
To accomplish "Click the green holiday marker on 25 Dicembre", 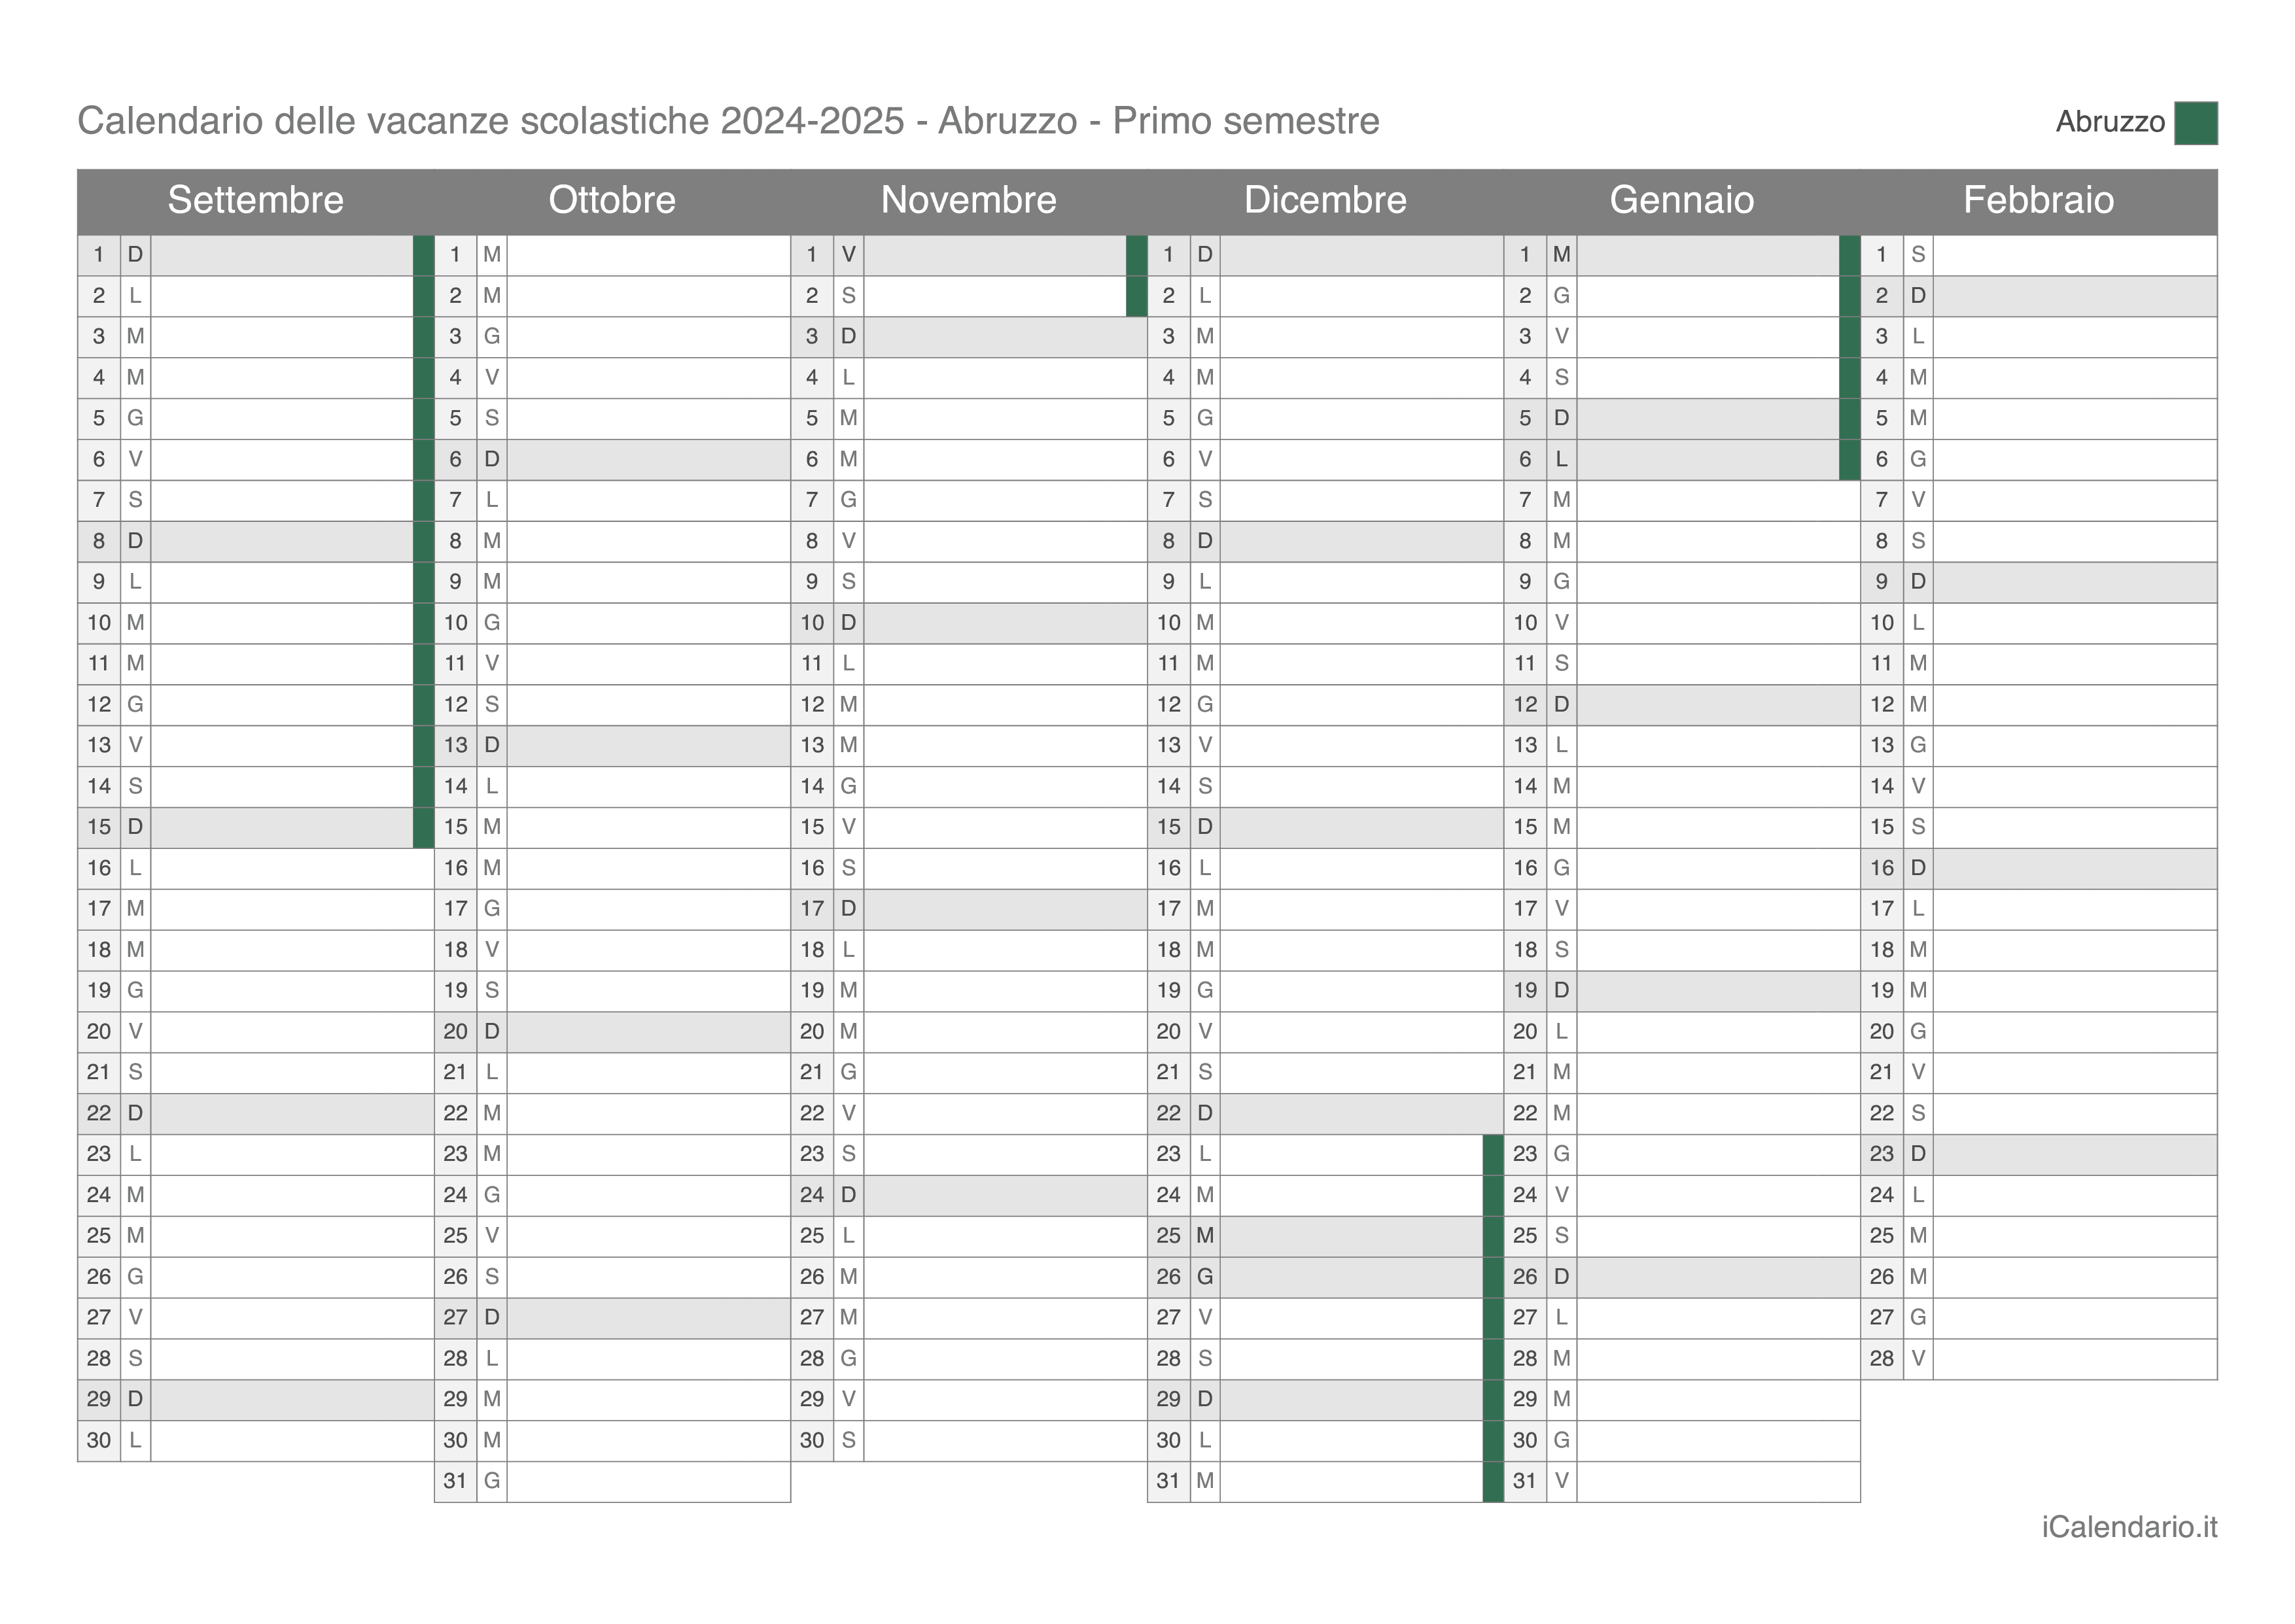I will pos(1493,1236).
